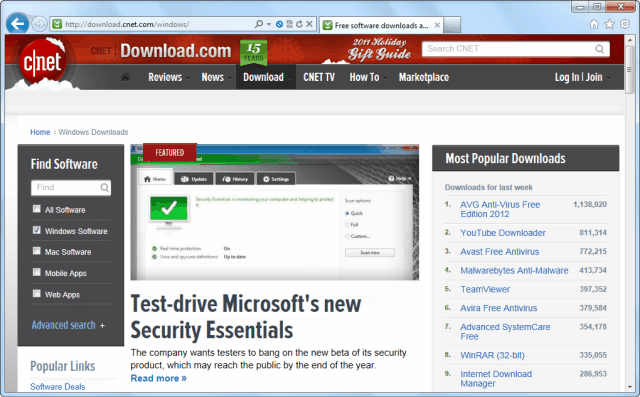Check the All Software checkbox
This screenshot has width=640, height=397.
point(37,209)
